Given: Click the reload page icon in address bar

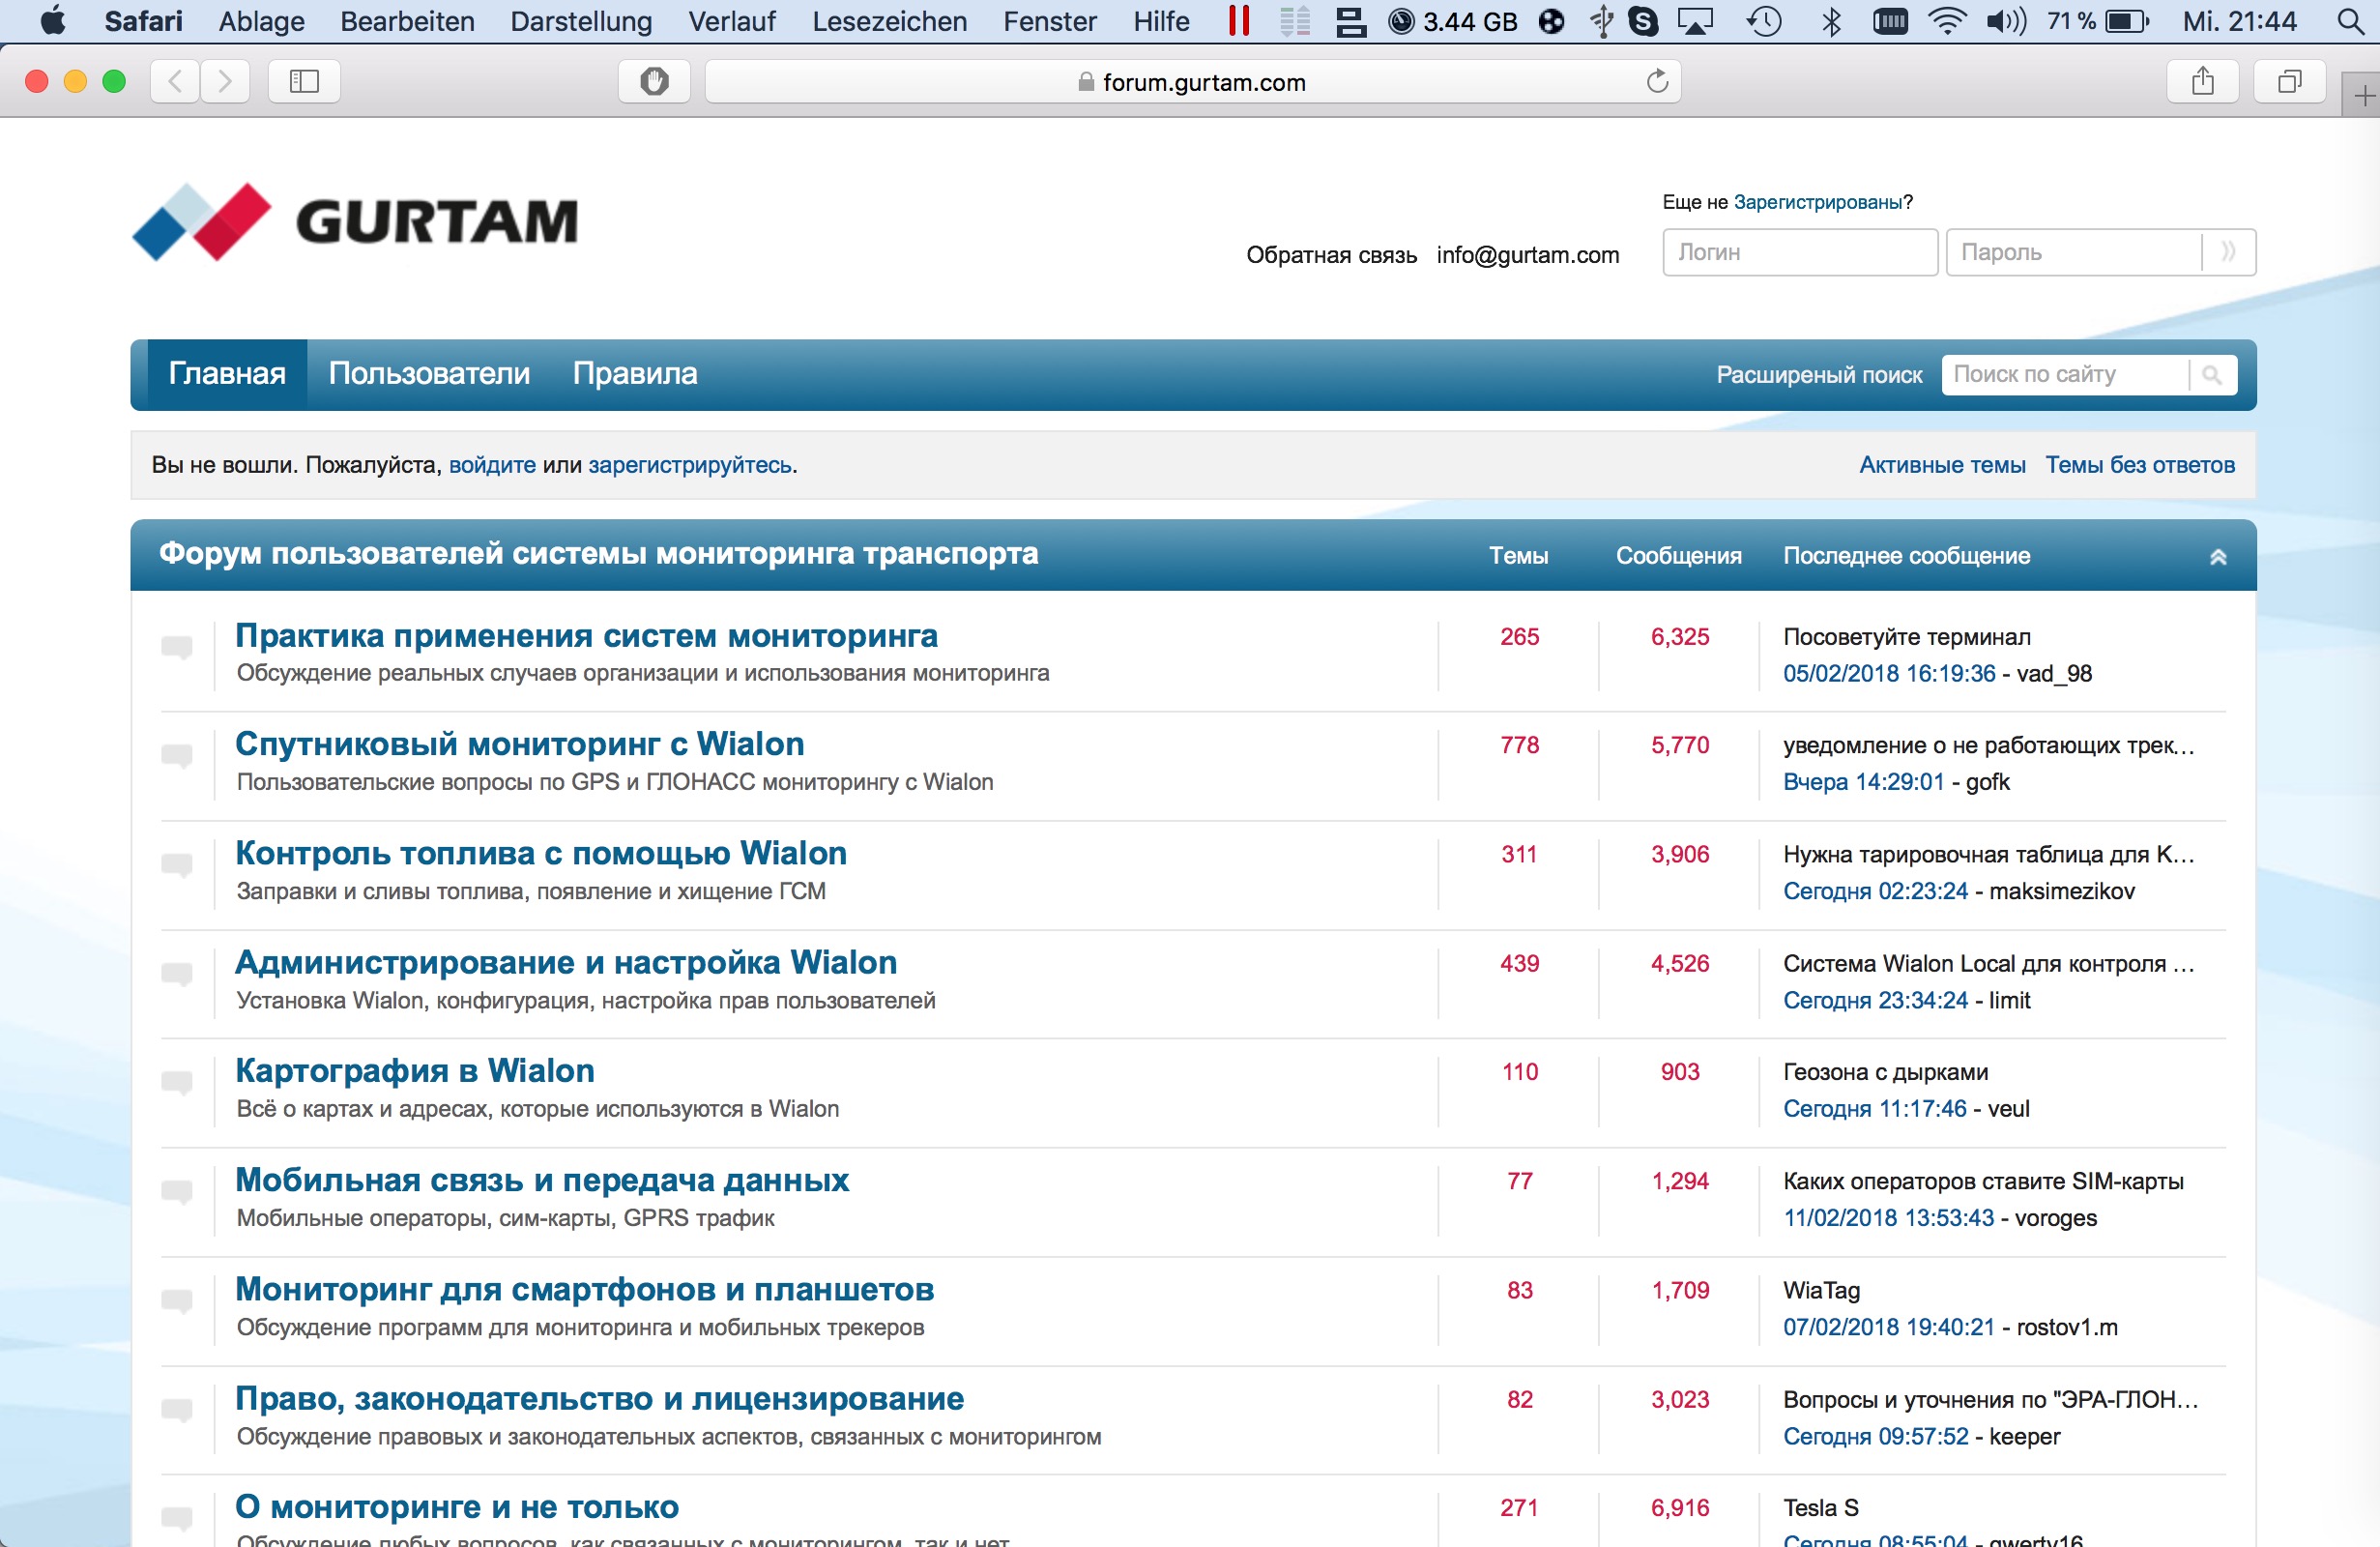Looking at the screenshot, I should (1657, 81).
